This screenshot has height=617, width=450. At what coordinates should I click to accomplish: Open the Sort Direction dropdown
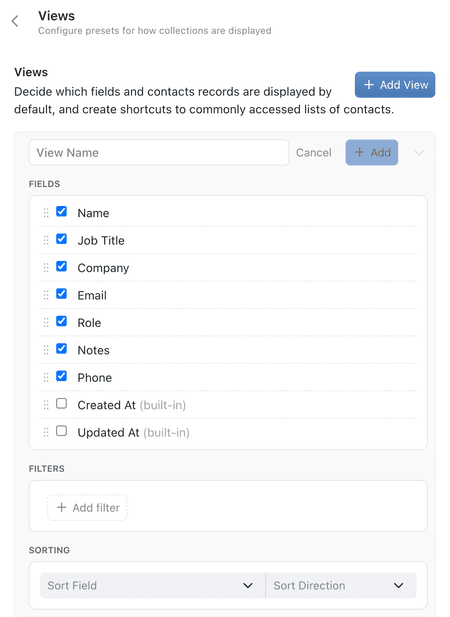pos(341,586)
